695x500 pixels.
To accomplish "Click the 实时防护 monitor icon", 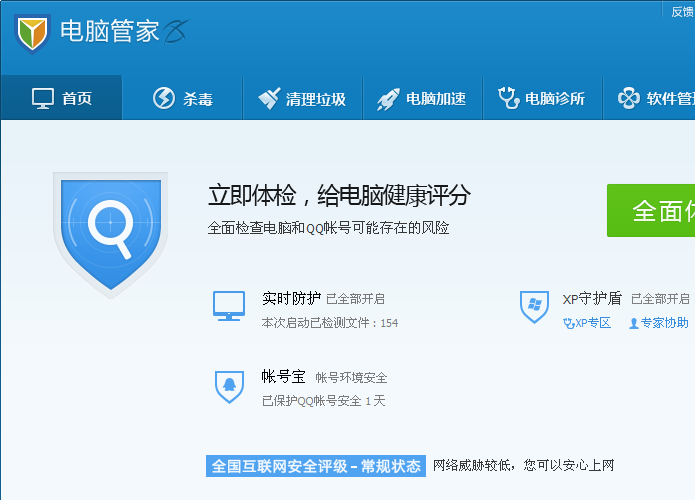I will [x=229, y=306].
